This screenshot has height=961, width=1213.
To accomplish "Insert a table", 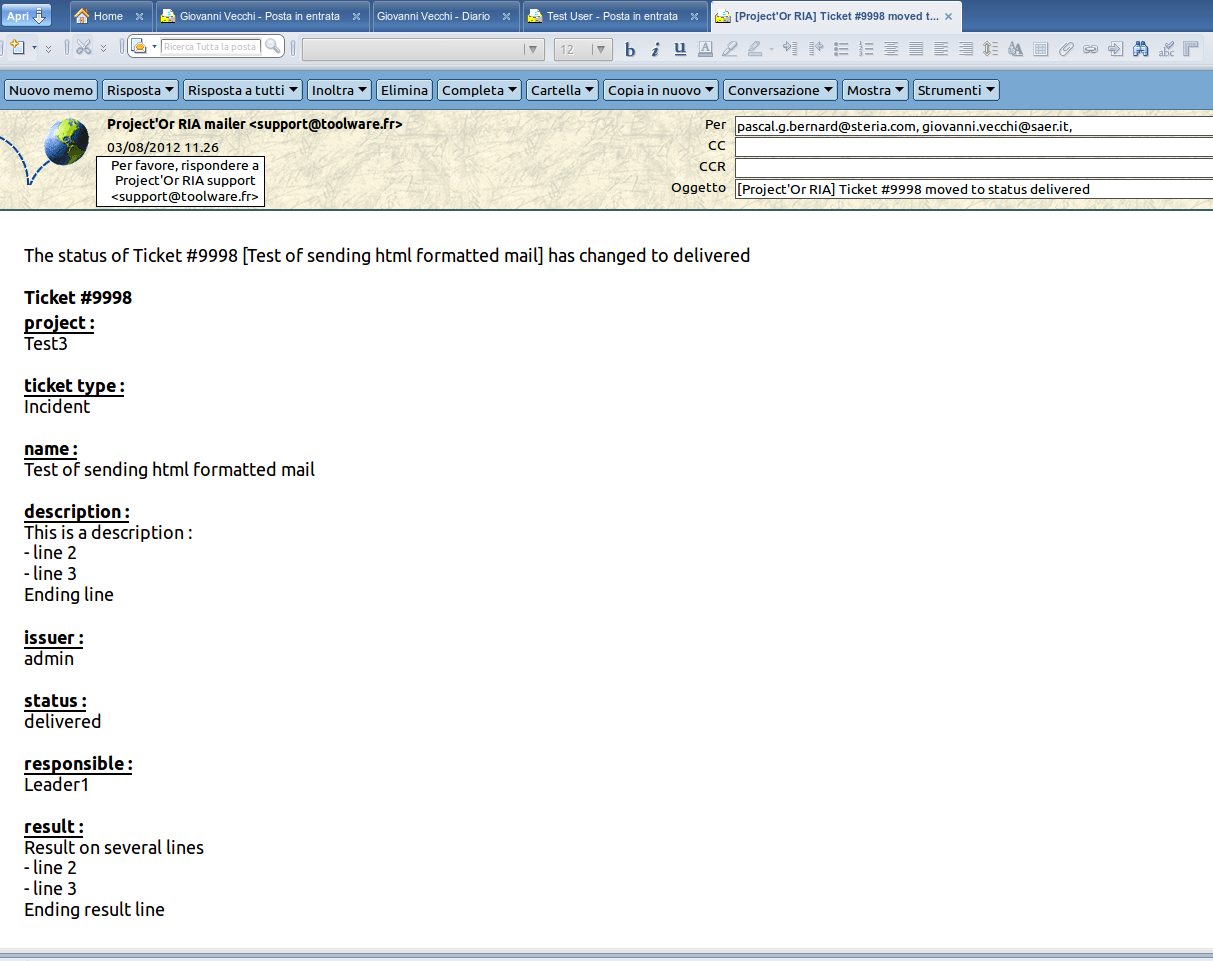I will pyautogui.click(x=1040, y=49).
